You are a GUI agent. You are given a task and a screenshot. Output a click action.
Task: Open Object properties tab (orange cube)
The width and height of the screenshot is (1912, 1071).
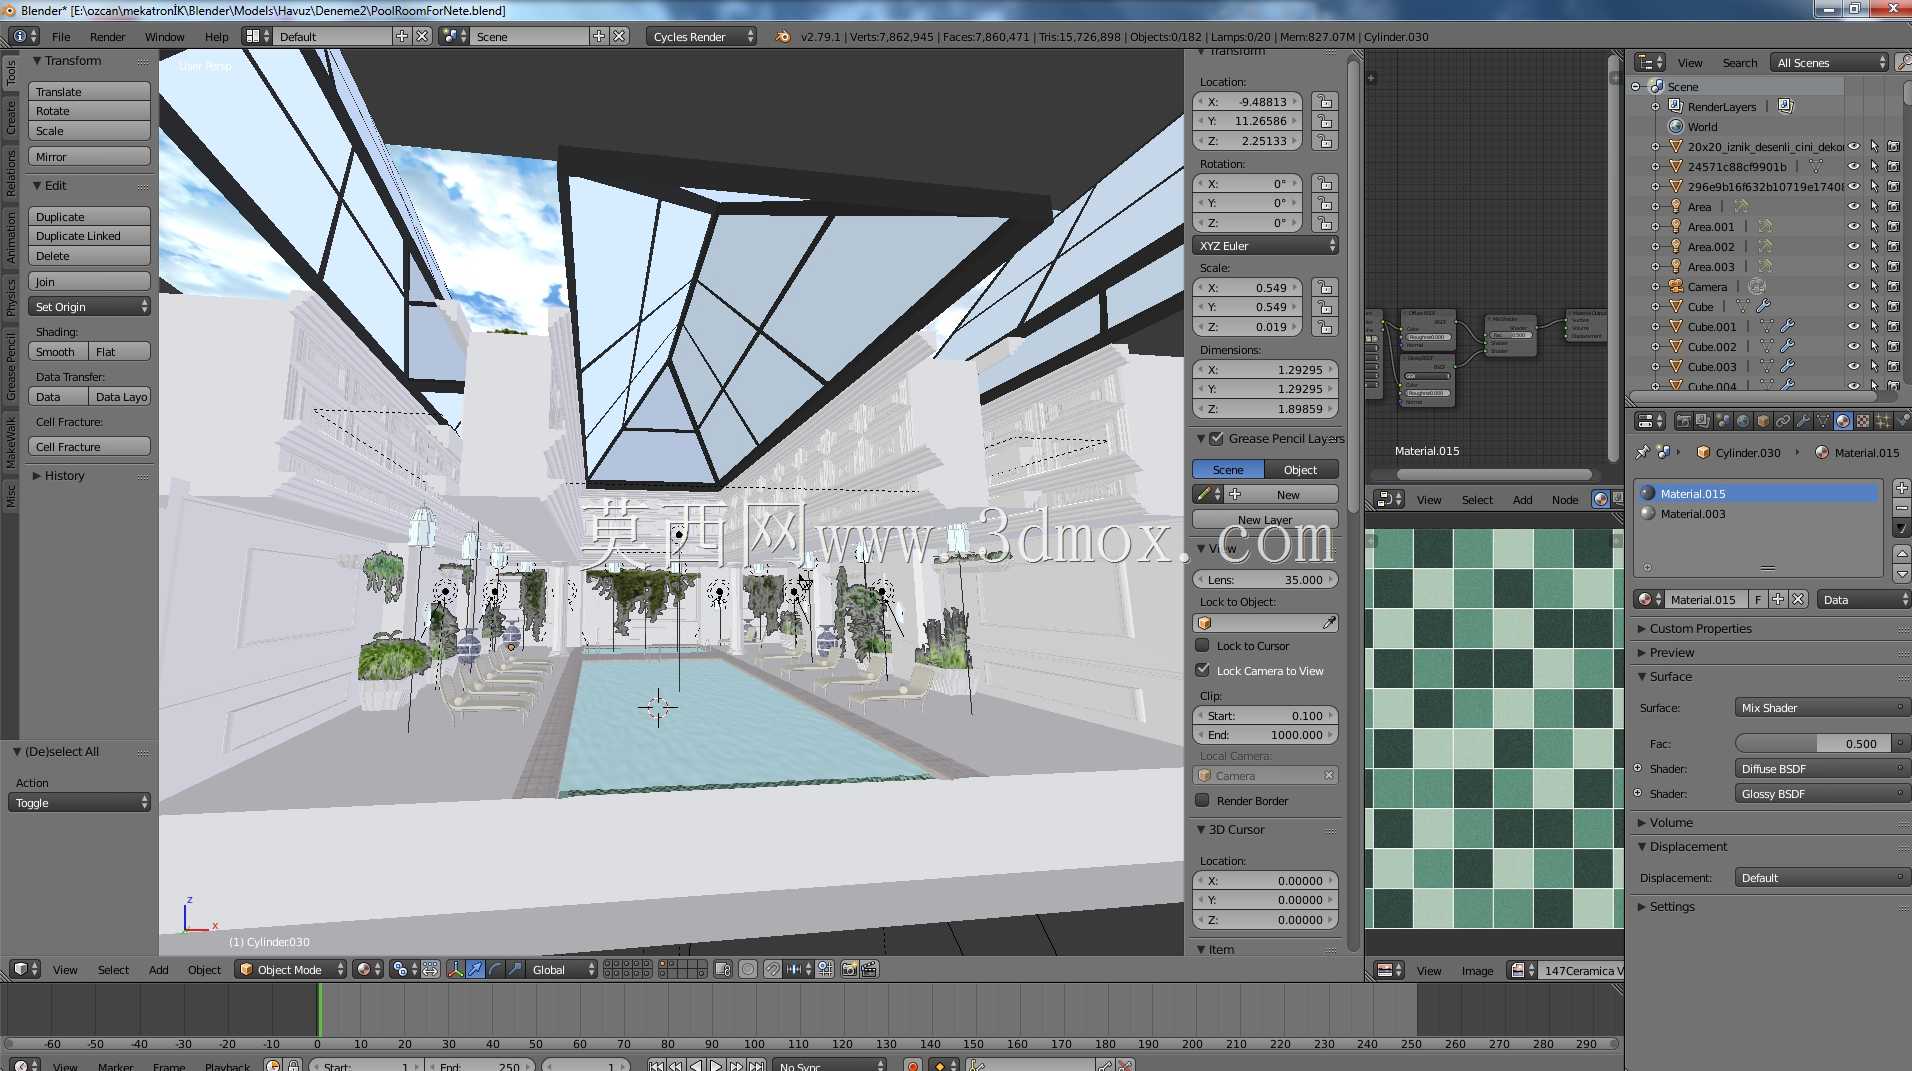pos(1763,421)
